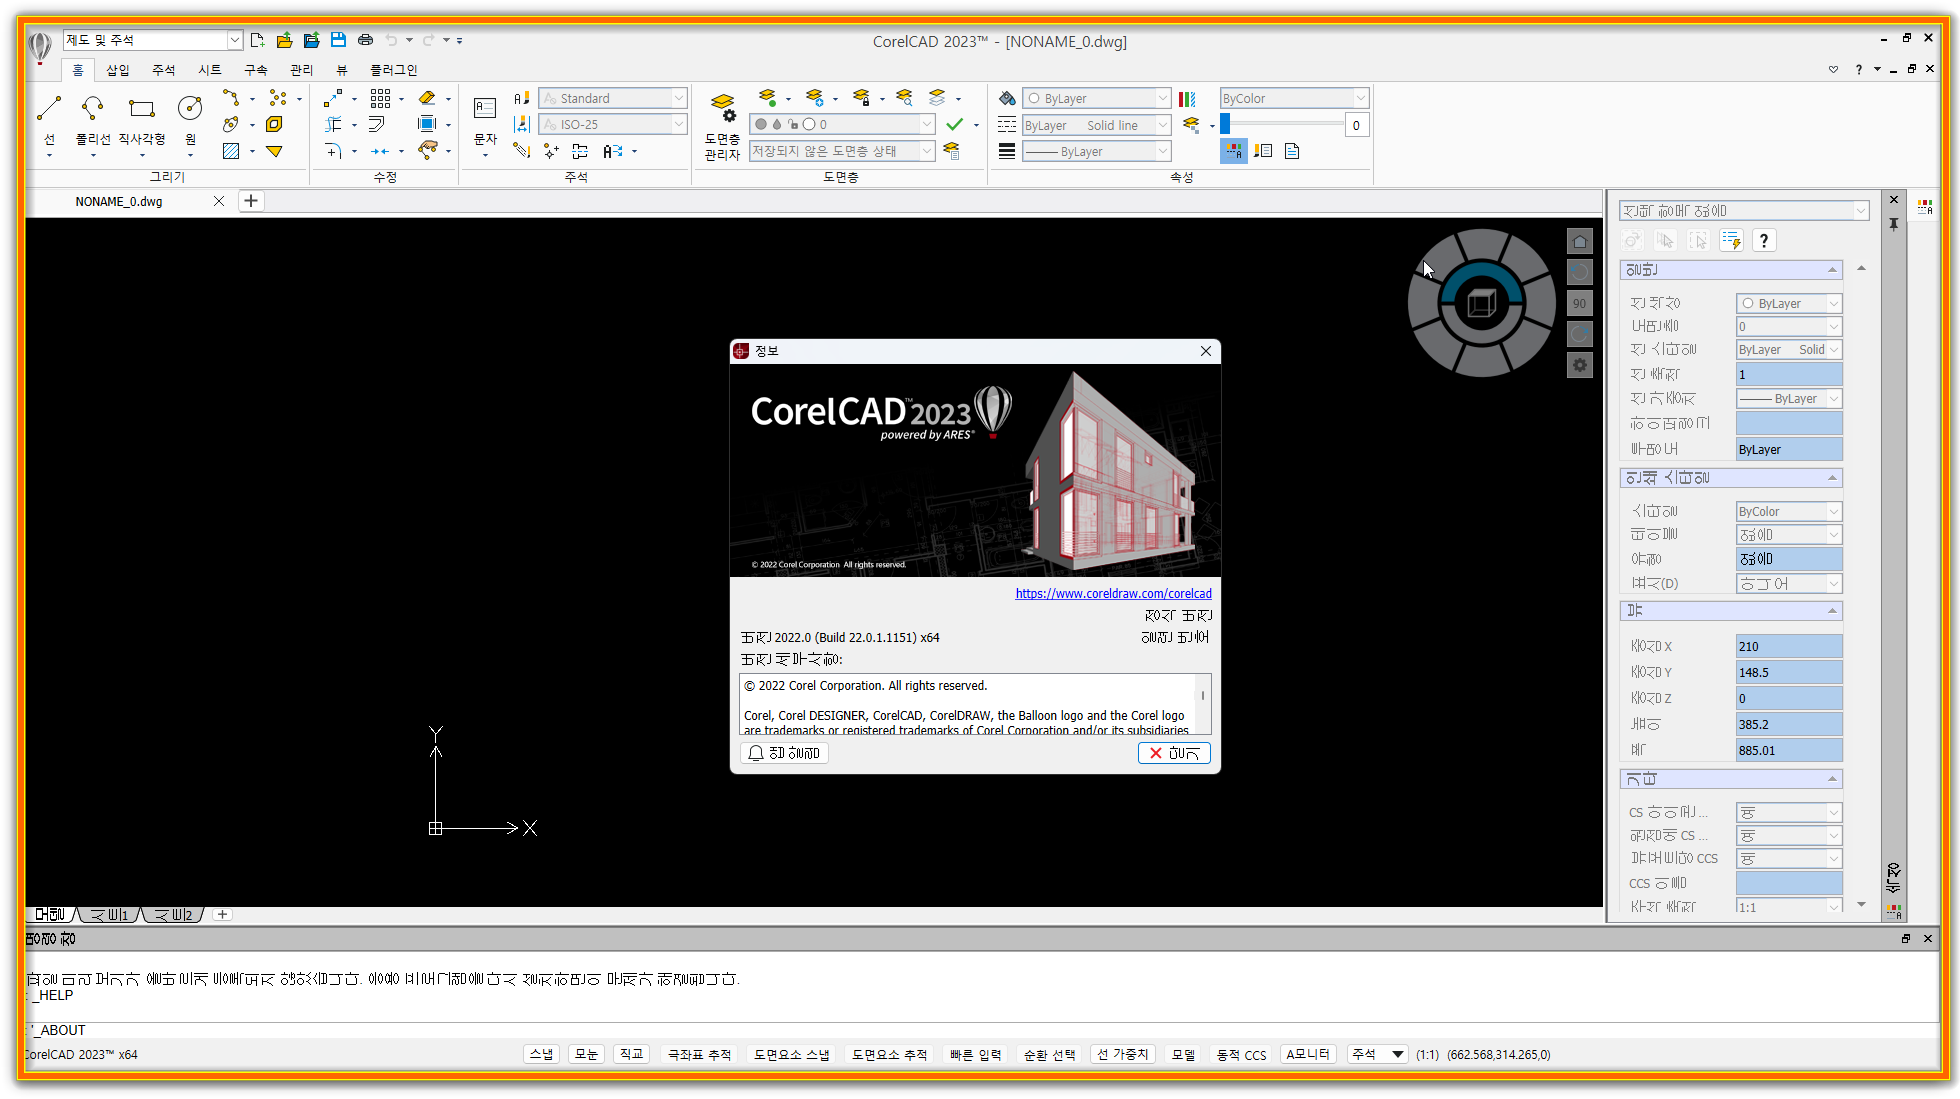Toggle 빠른 입력 quick input
1960x1099 pixels.
(x=975, y=1054)
